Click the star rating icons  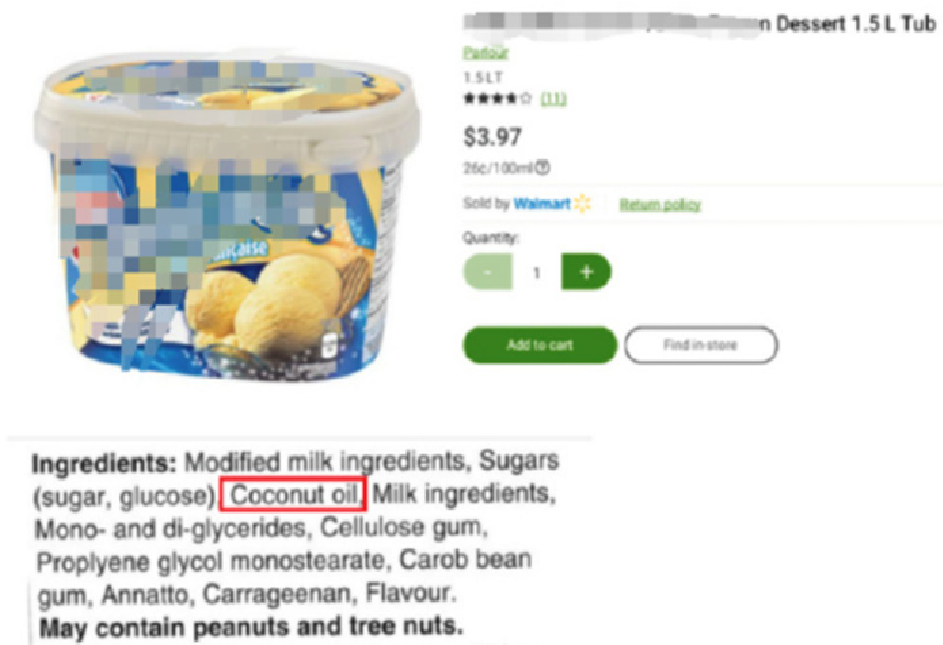497,98
